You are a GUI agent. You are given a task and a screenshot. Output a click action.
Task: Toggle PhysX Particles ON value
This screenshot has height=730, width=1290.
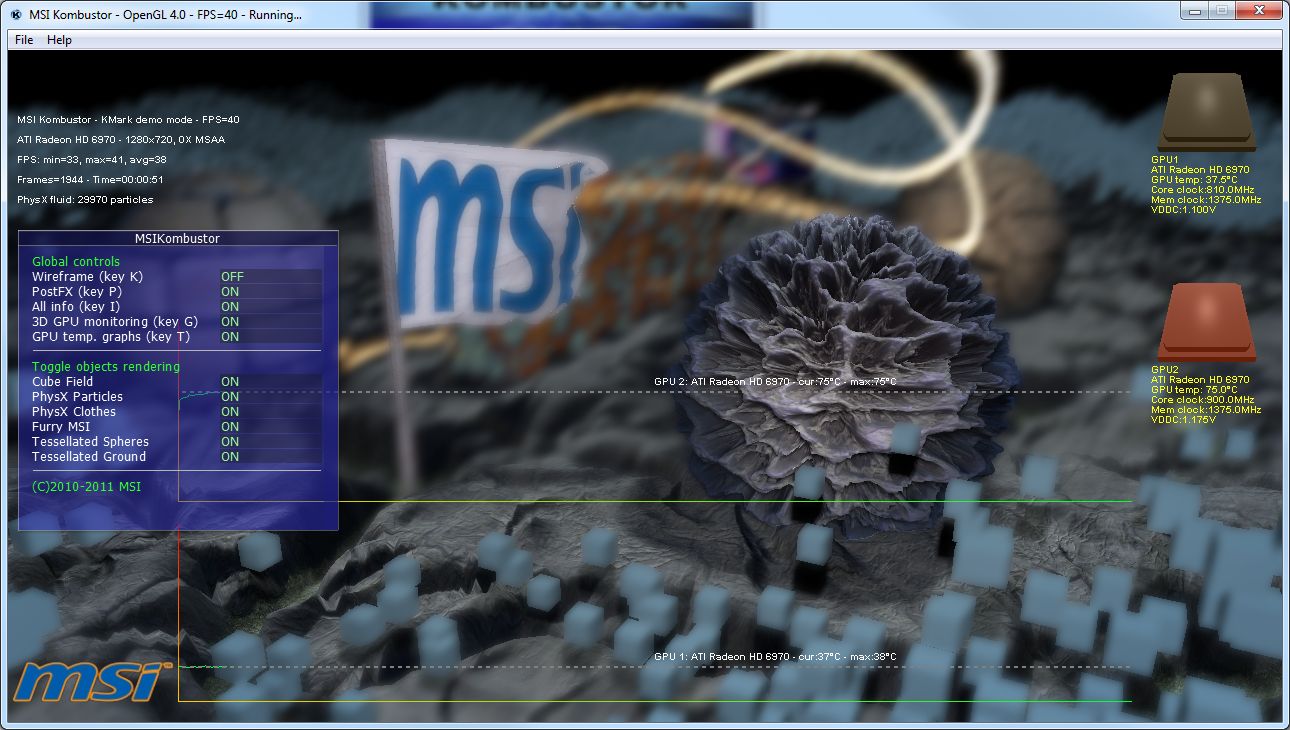point(230,397)
